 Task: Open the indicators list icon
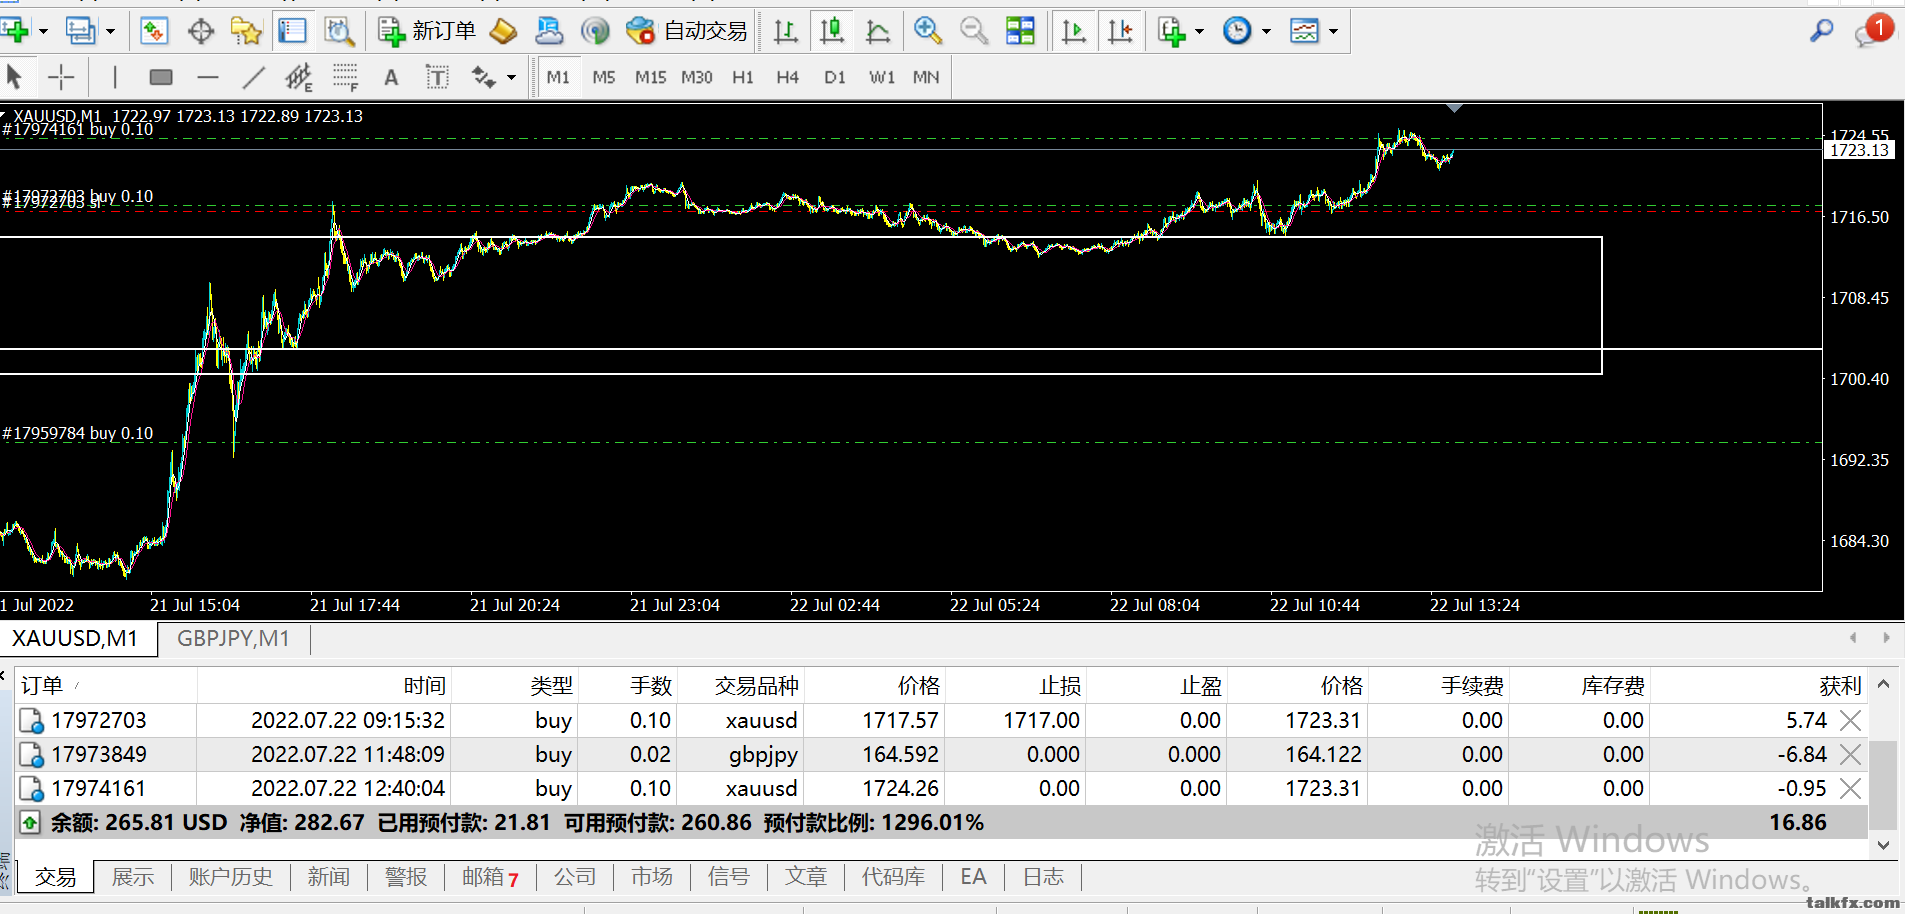click(x=1171, y=31)
